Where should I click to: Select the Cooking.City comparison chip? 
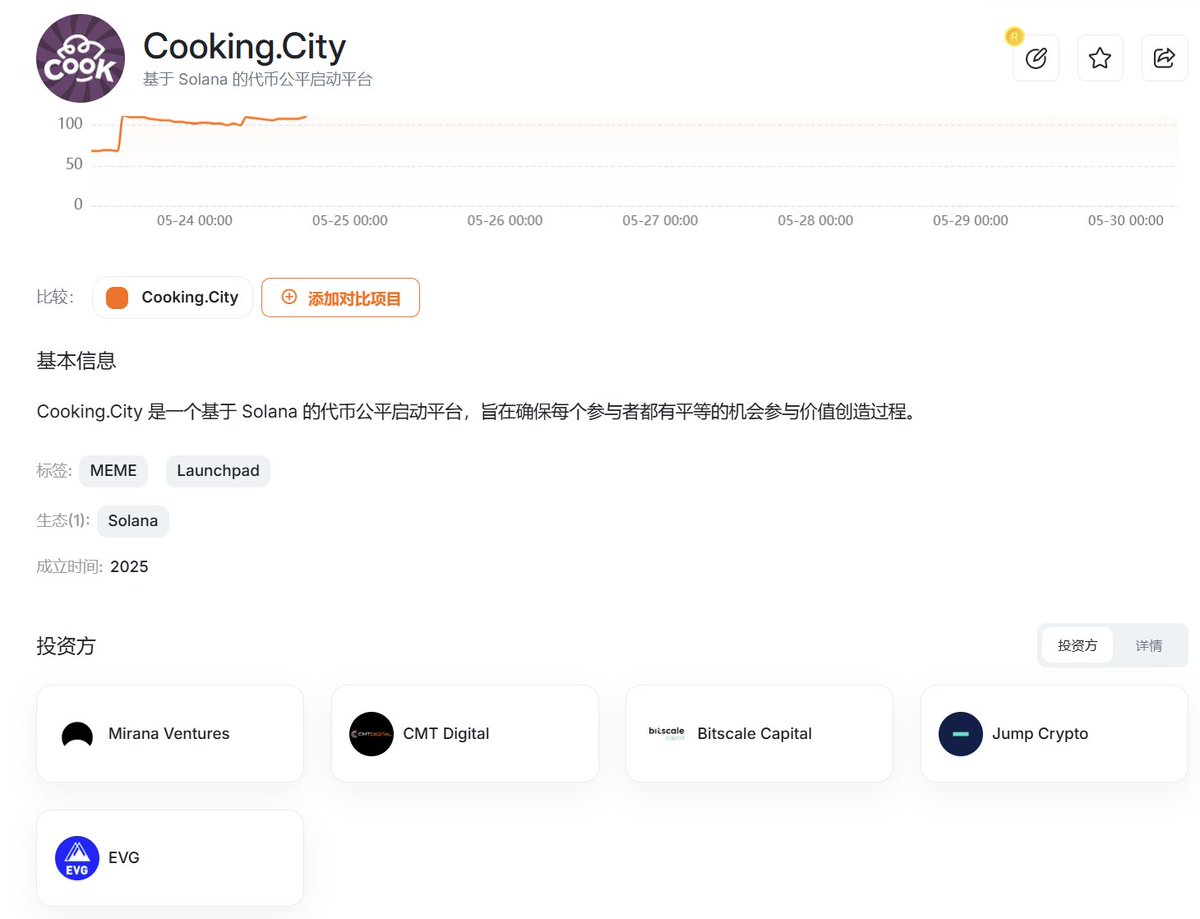[x=172, y=298]
